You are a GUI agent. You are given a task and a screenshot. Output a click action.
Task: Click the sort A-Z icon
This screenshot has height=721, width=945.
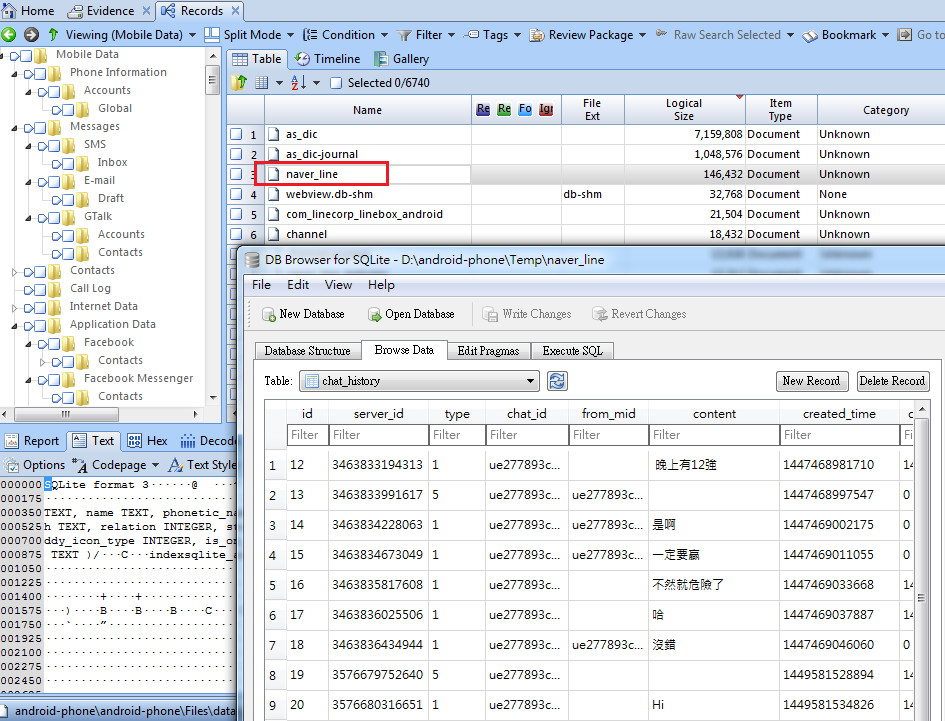(x=299, y=83)
